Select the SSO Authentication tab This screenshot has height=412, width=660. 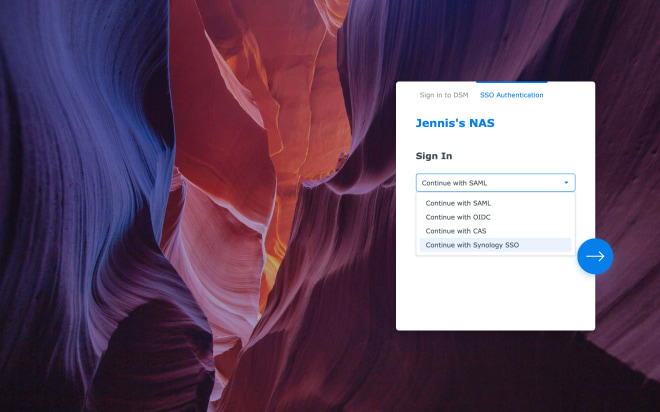[511, 95]
